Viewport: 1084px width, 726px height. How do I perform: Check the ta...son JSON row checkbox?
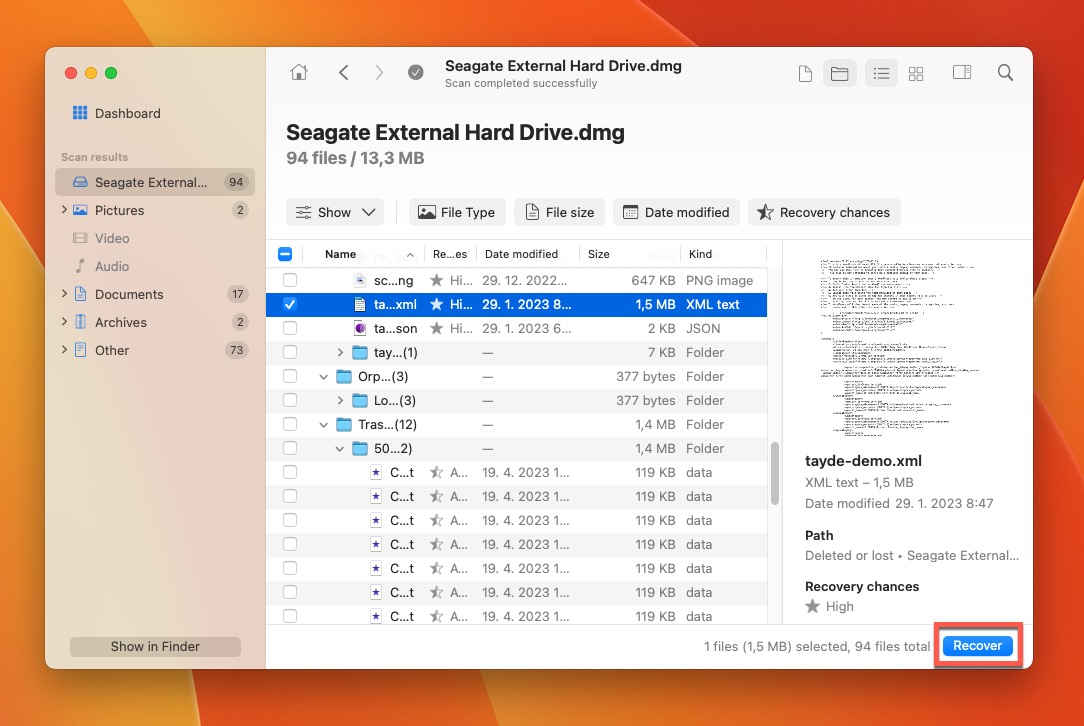(290, 328)
